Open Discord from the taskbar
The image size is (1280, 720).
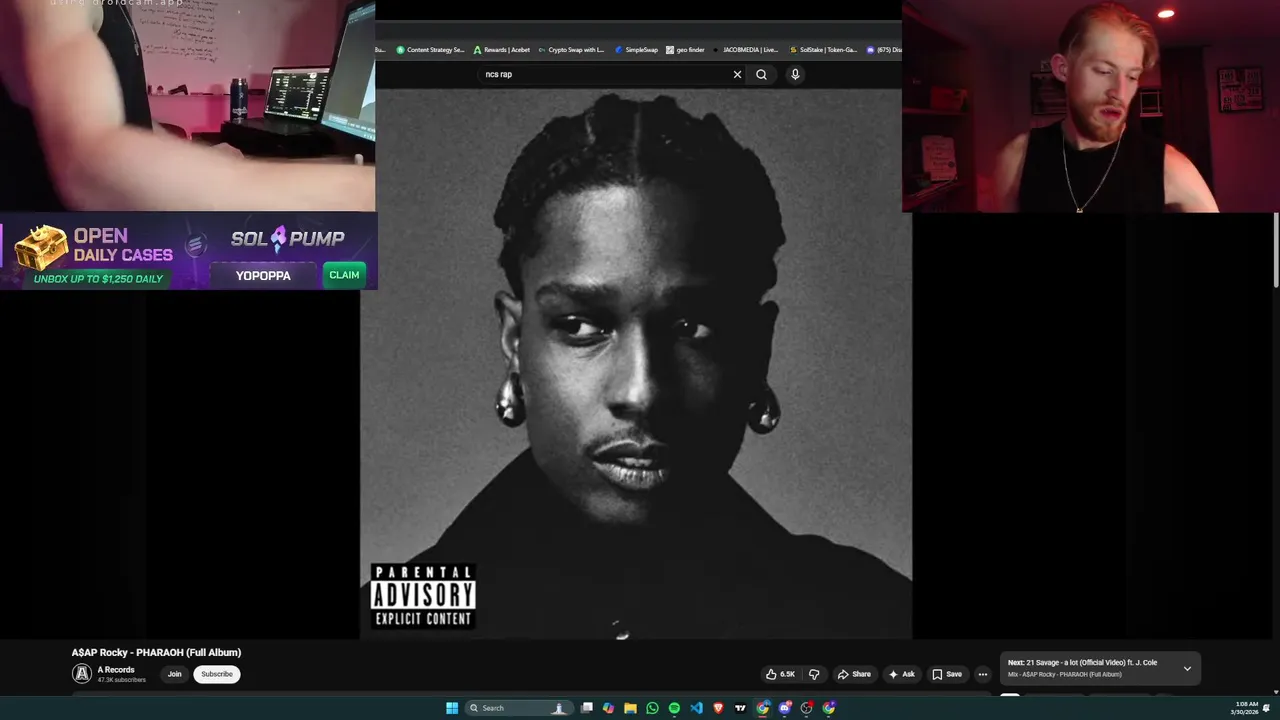(x=784, y=708)
